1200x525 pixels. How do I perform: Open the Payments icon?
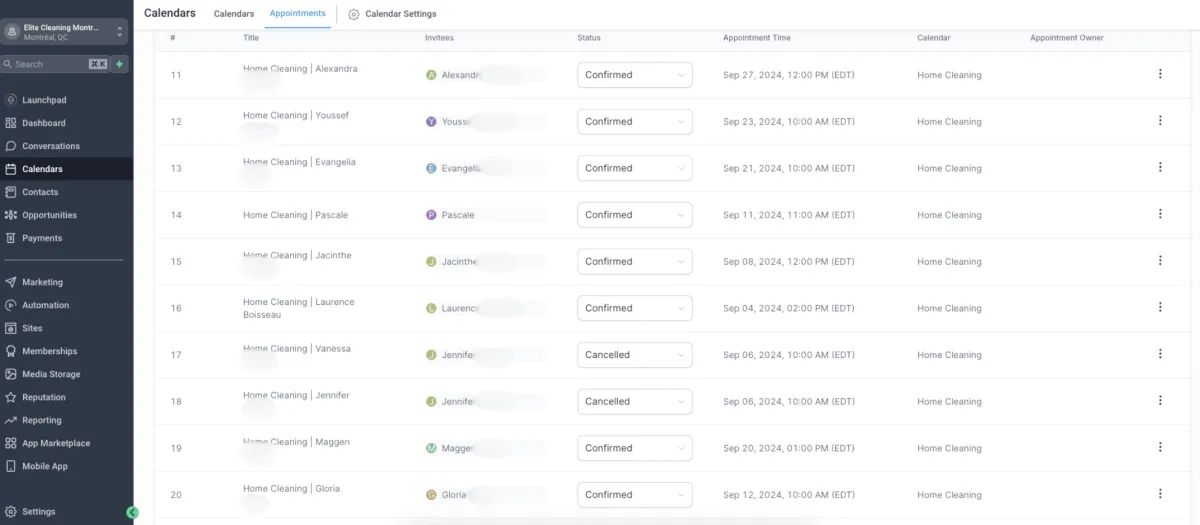pos(11,238)
